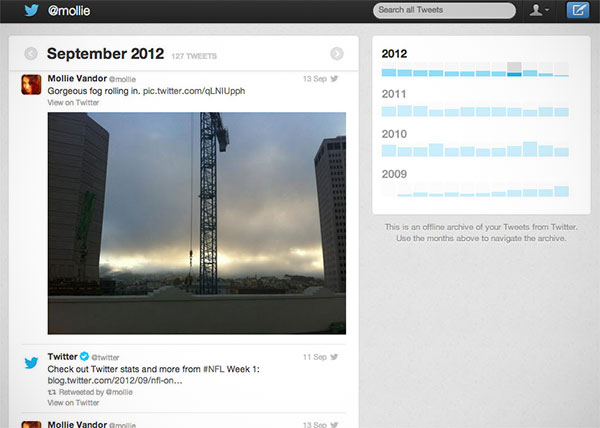Image resolution: width=600 pixels, height=428 pixels.
Task: Click Mollie Vandor's profile avatar
Action: point(31,85)
